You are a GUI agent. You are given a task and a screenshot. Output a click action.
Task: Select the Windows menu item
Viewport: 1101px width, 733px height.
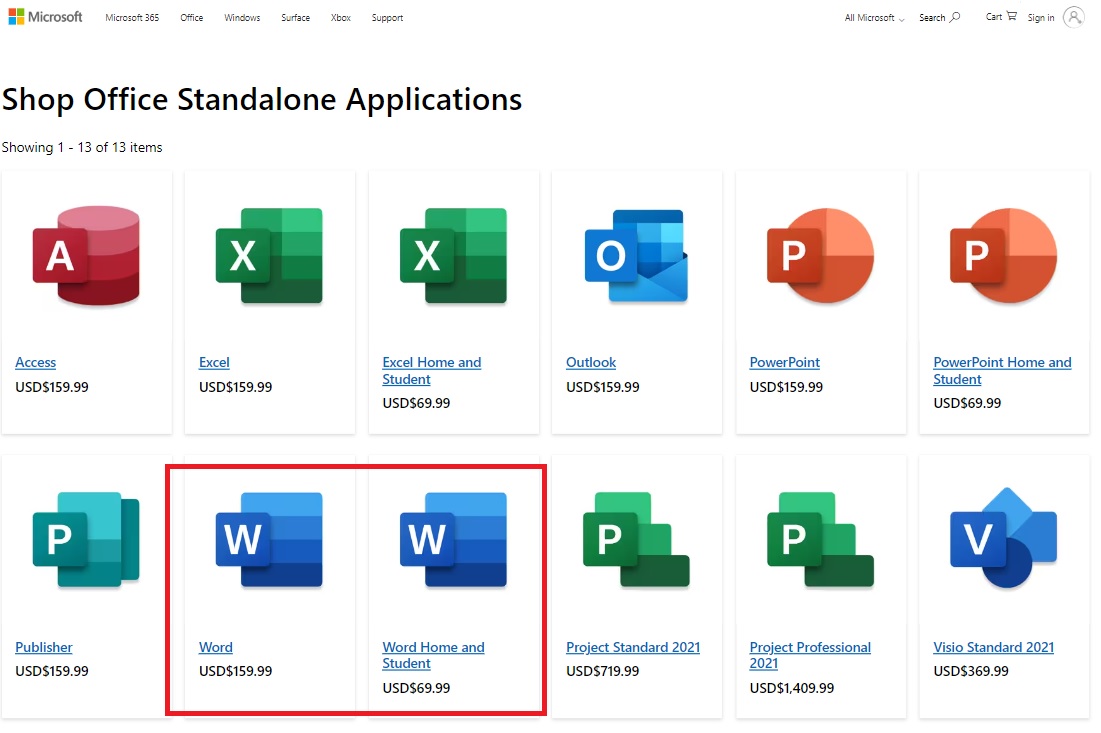pyautogui.click(x=241, y=17)
